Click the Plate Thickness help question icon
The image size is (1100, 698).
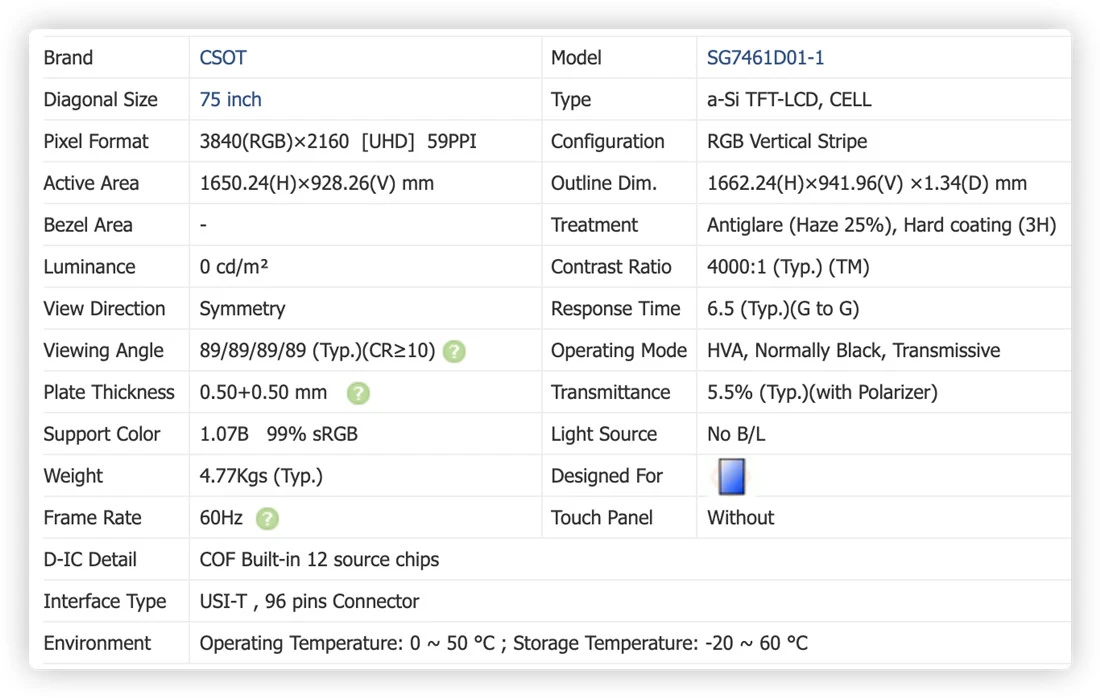point(358,393)
